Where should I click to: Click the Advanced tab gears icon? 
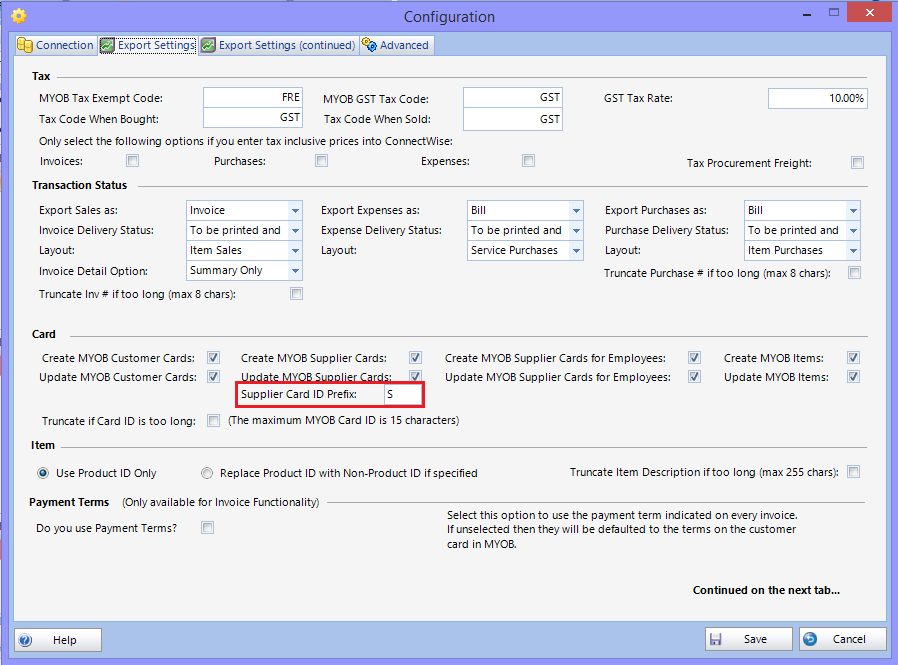pos(369,45)
